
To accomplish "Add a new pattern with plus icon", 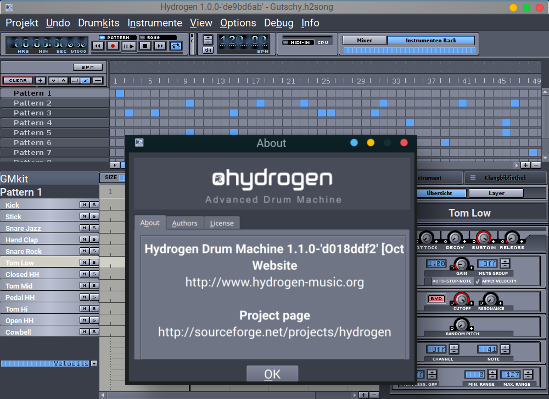I will pyautogui.click(x=41, y=80).
